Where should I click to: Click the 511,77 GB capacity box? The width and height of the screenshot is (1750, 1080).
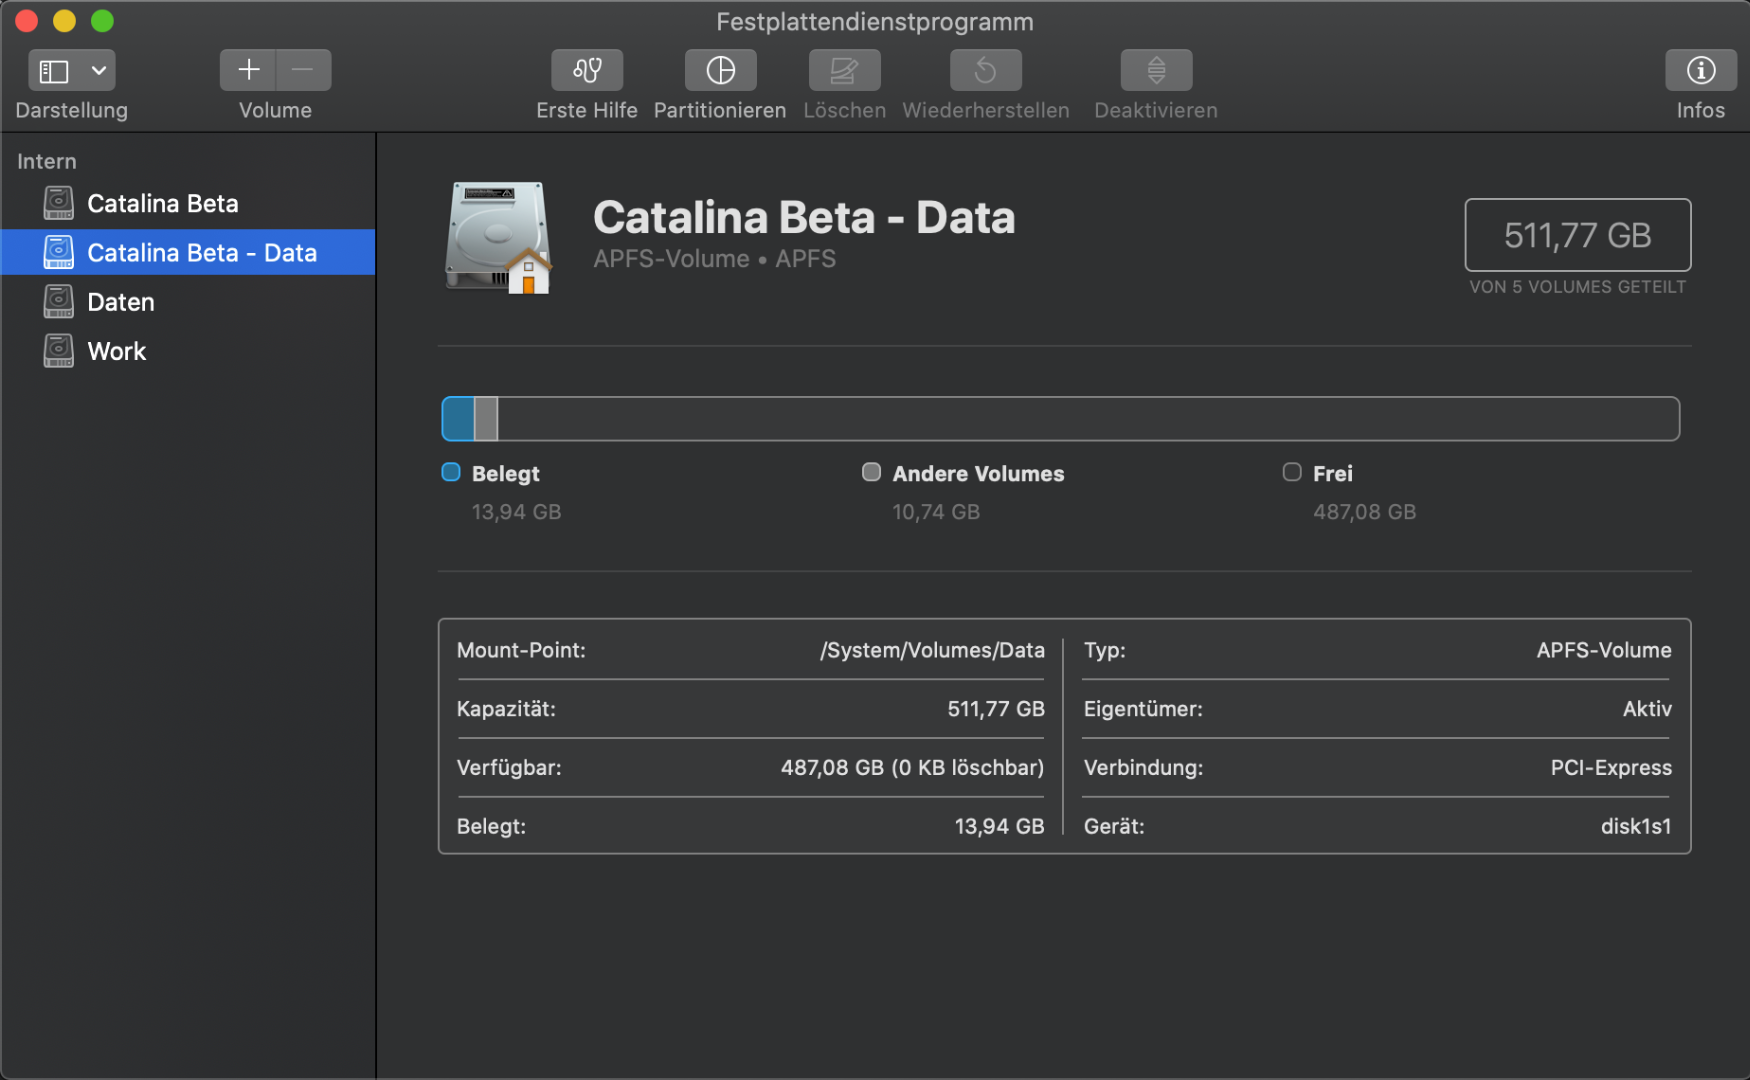tap(1577, 235)
